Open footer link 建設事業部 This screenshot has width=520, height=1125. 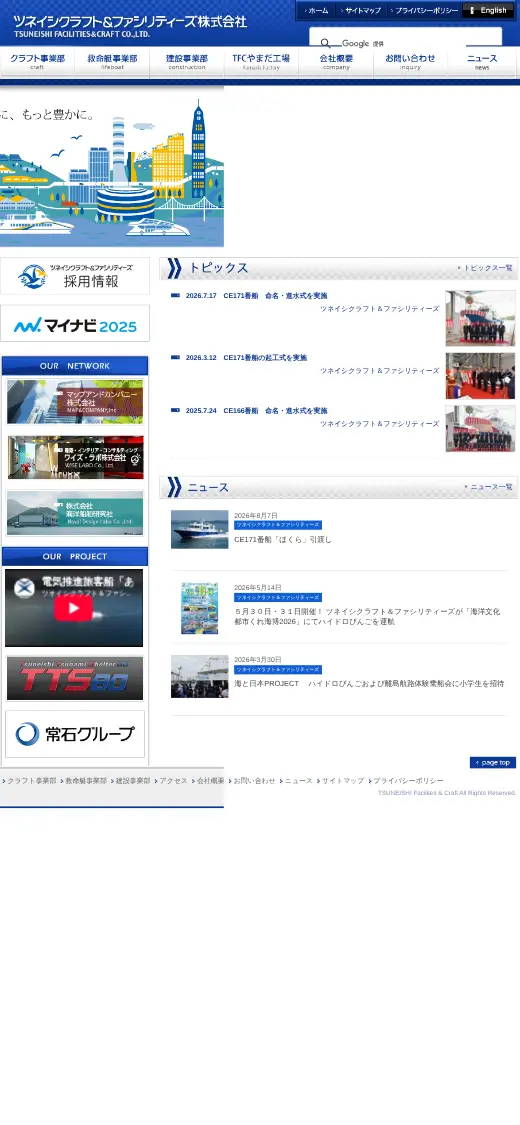pos(133,781)
